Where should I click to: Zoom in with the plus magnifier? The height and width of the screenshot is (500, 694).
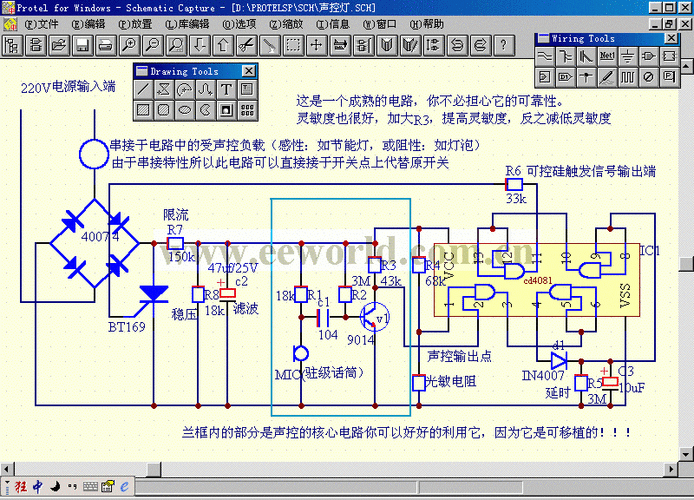click(129, 45)
